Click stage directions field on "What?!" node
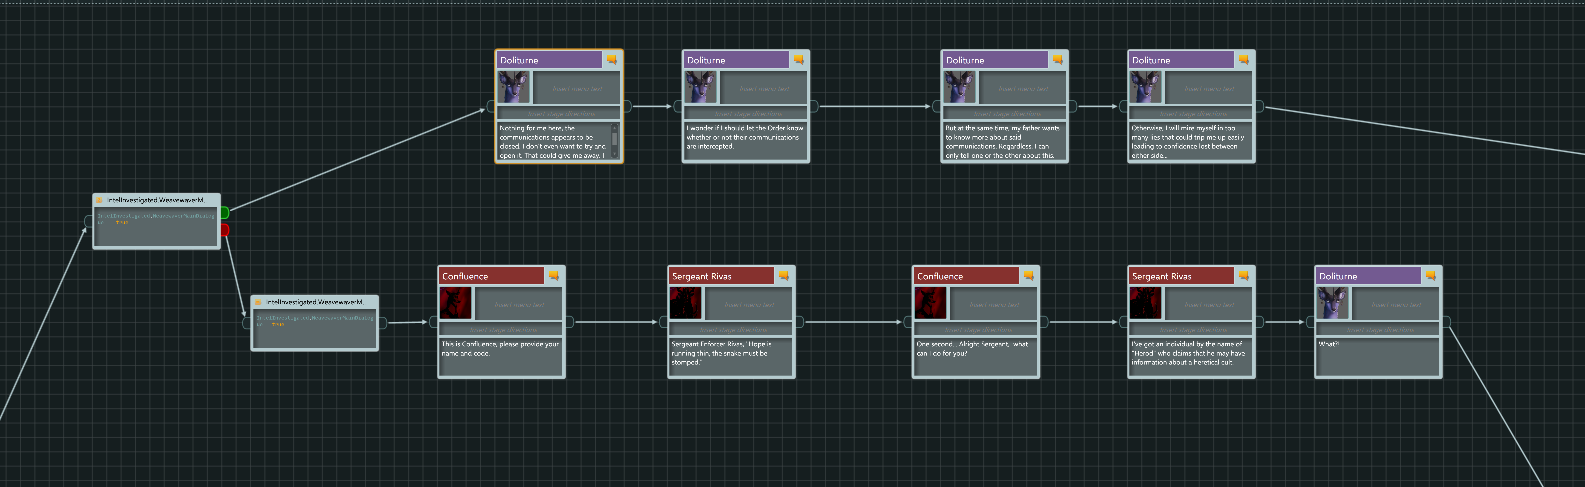Image resolution: width=1585 pixels, height=487 pixels. (1378, 330)
